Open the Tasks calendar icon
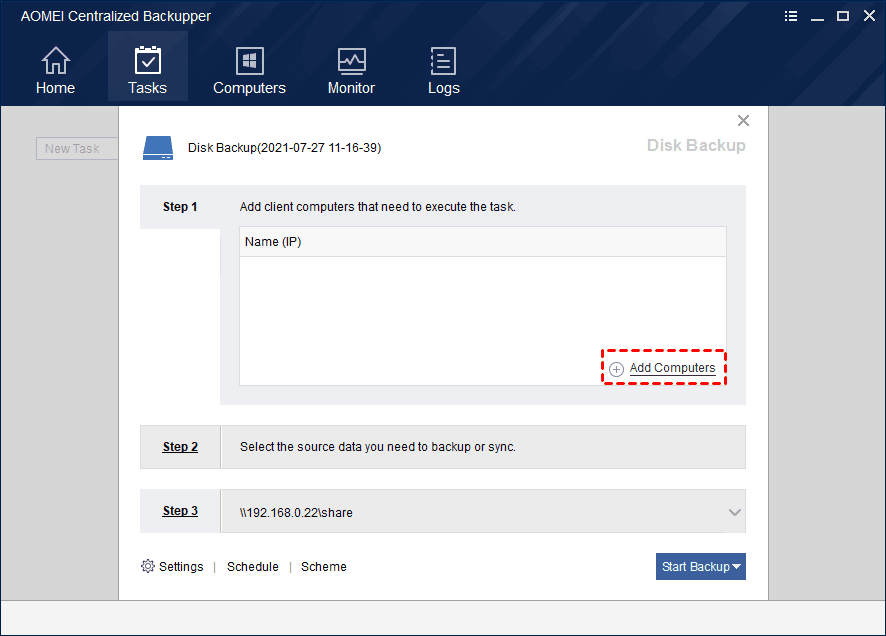886x636 pixels. [147, 60]
